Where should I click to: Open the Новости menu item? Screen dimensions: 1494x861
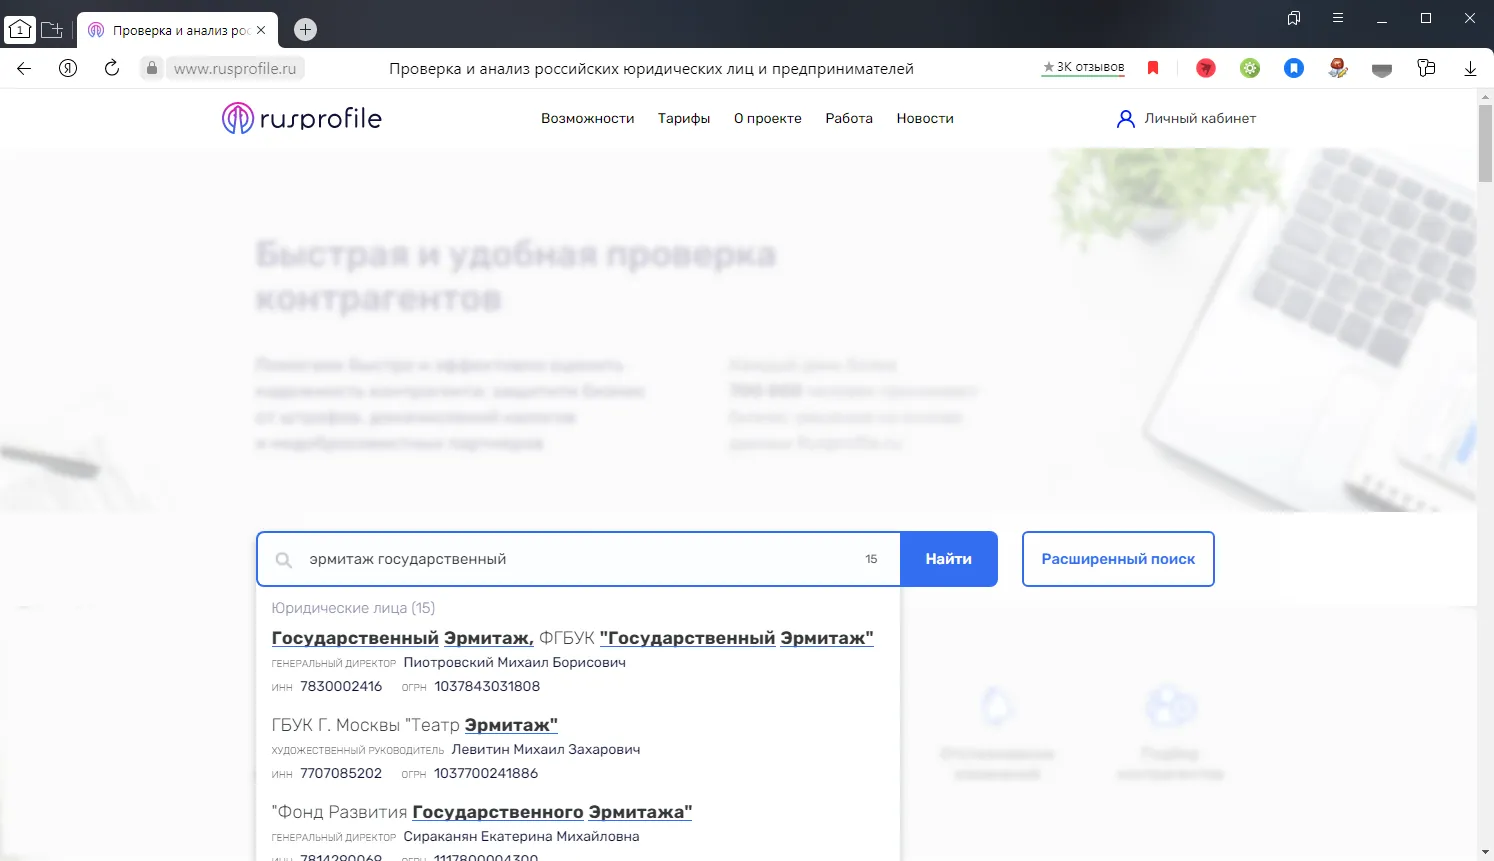tap(925, 118)
